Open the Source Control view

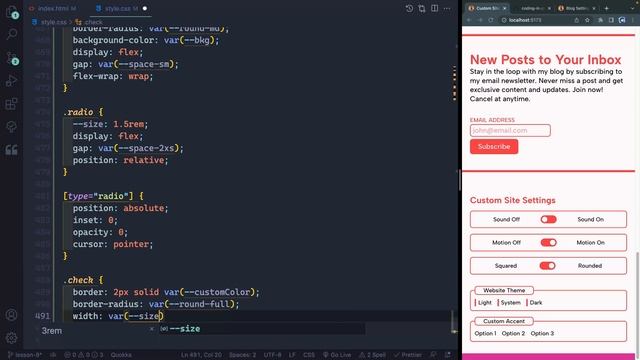[x=11, y=58]
